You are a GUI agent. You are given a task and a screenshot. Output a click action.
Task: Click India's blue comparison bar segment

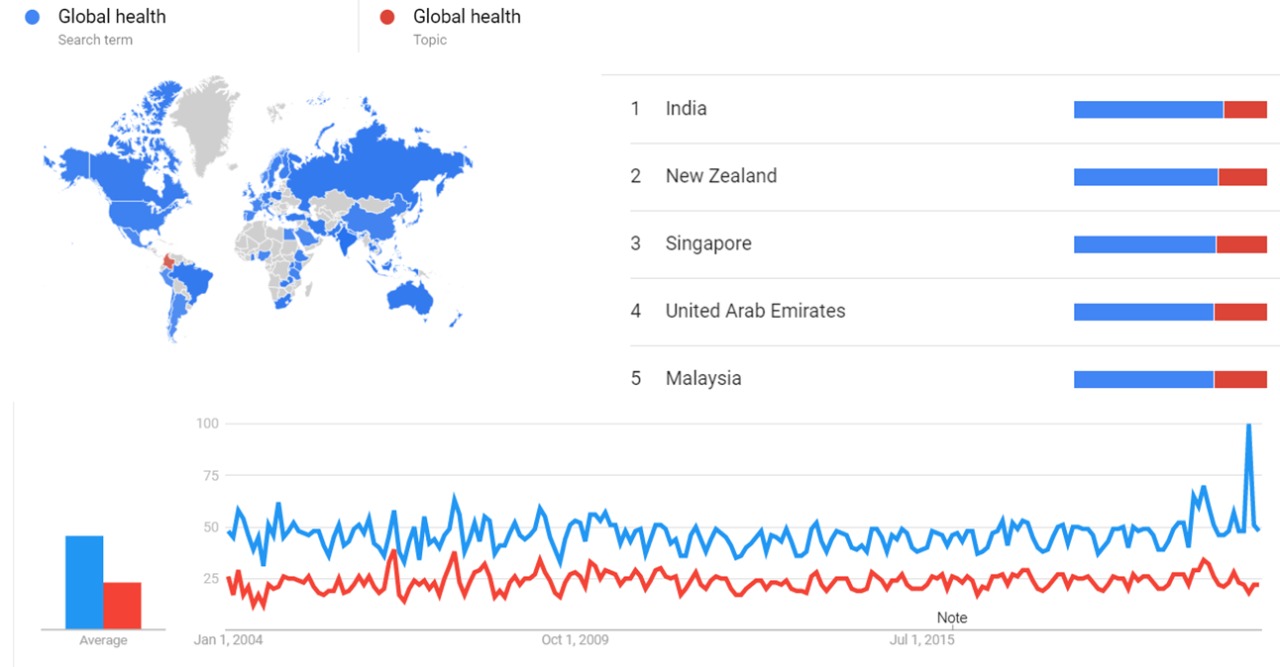[1148, 110]
